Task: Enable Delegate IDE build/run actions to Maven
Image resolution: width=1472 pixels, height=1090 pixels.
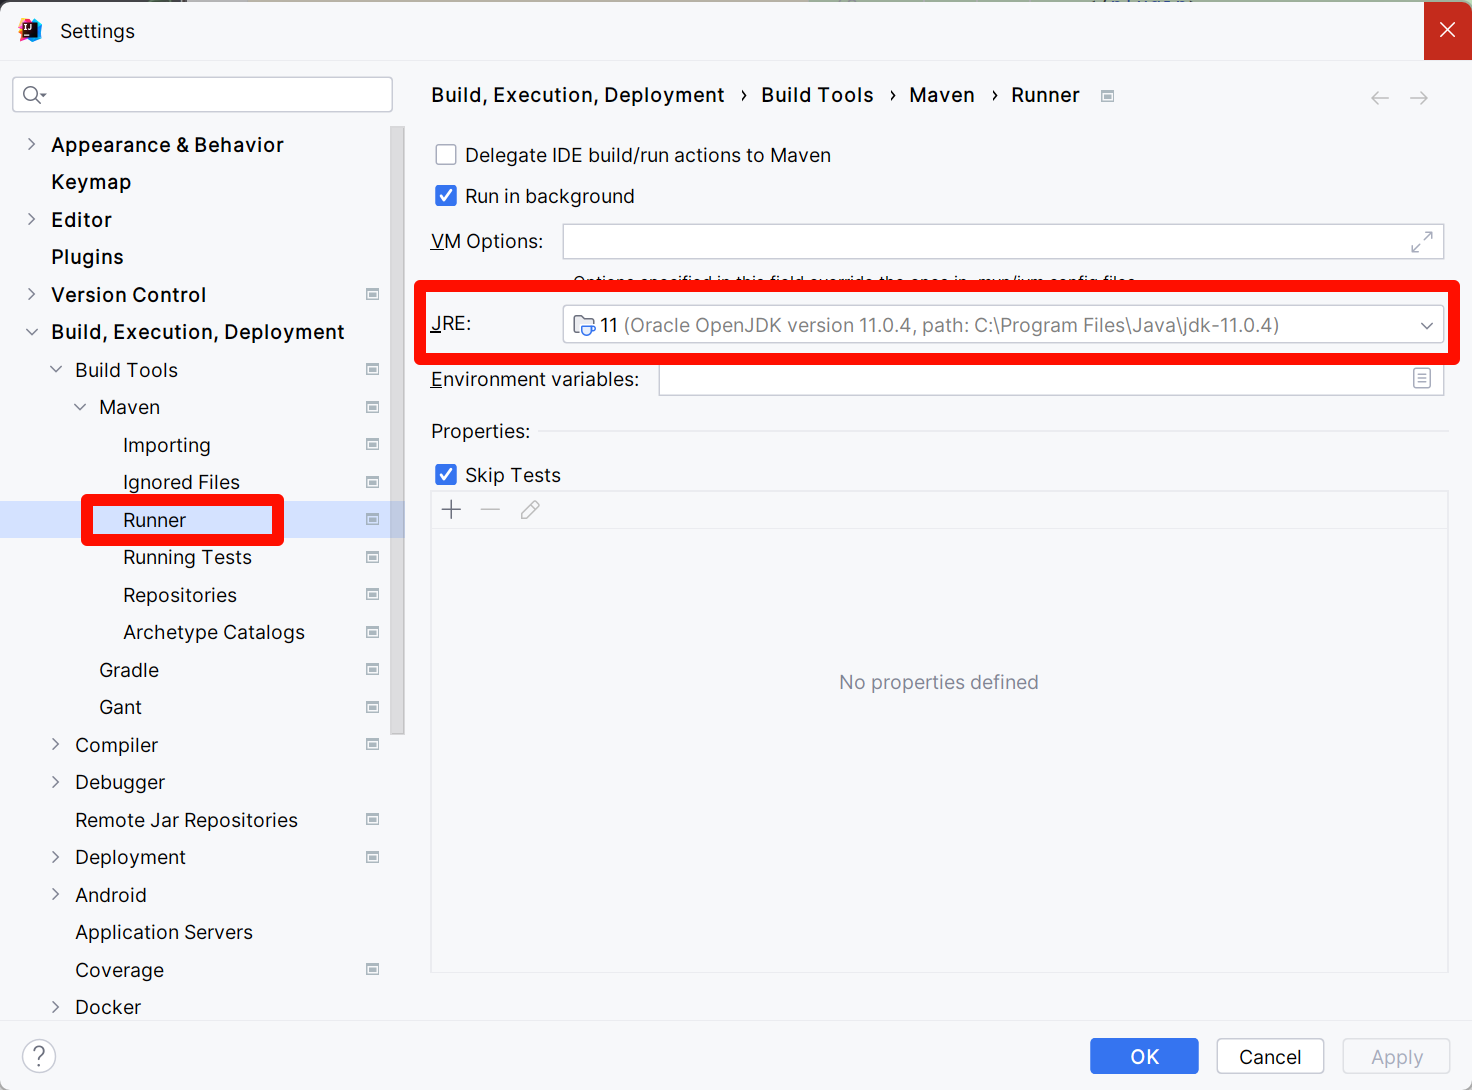Action: 446,155
